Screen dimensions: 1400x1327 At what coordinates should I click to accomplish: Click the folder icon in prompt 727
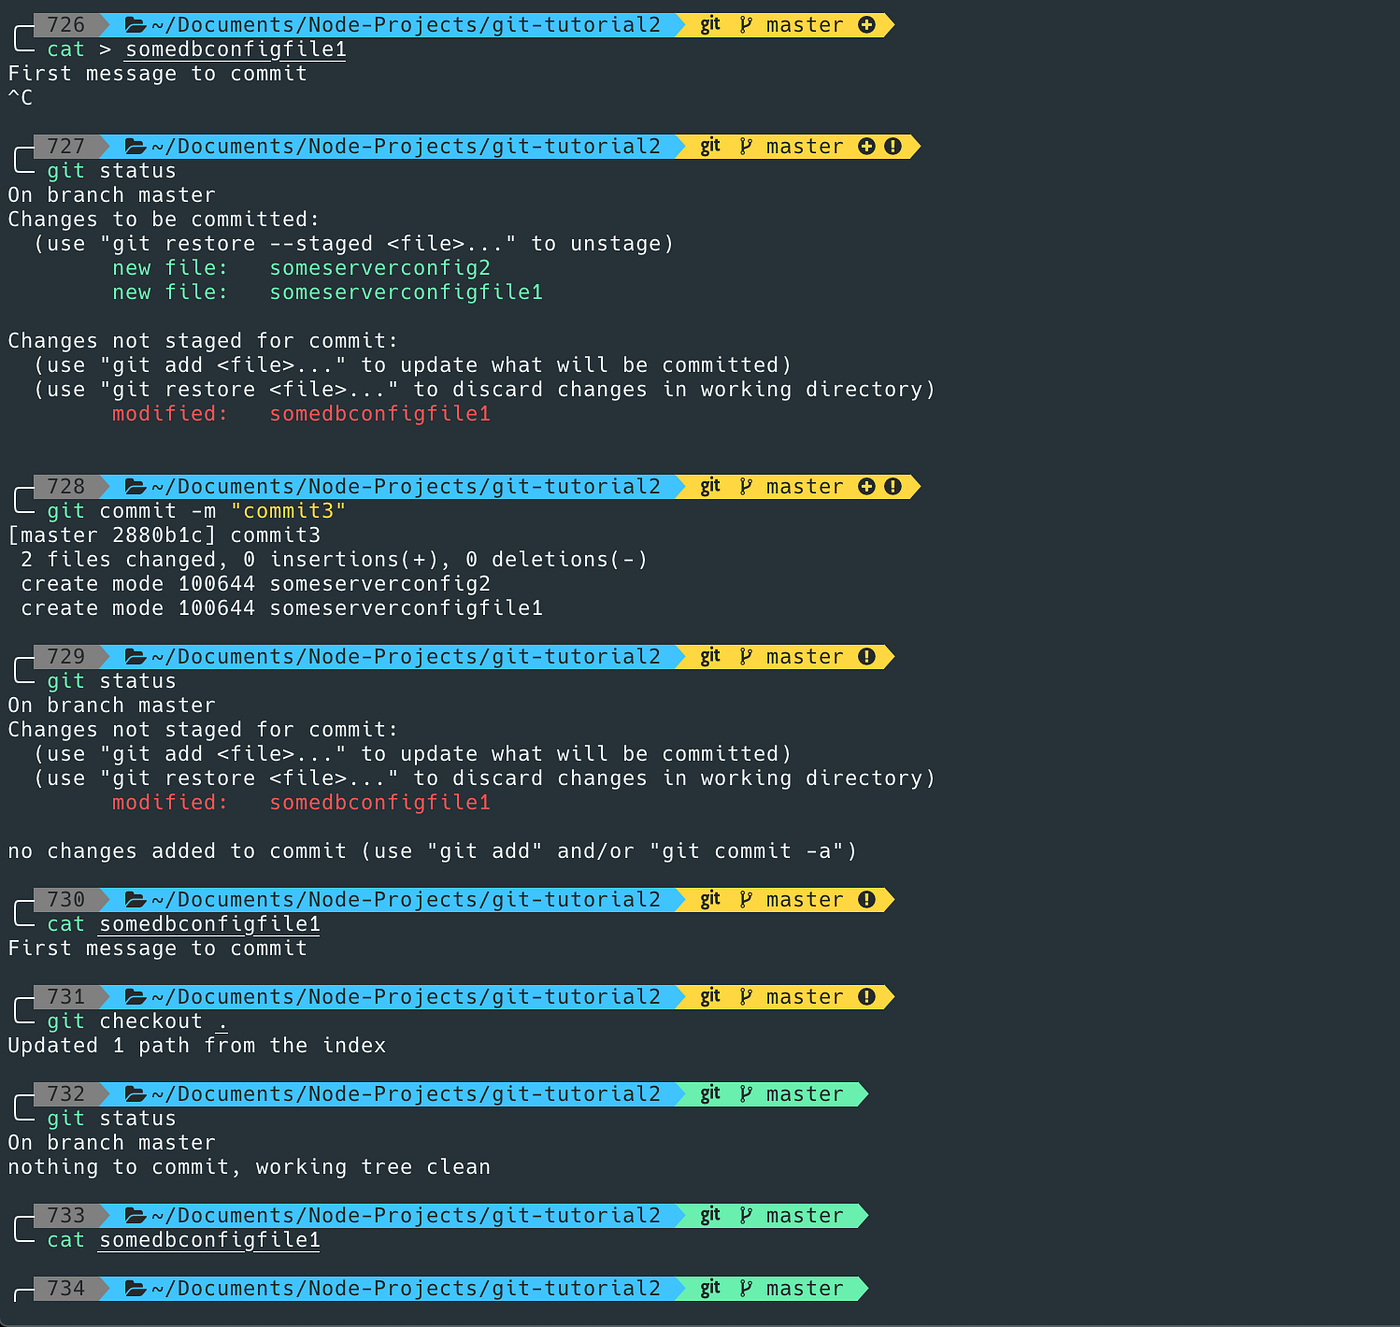(136, 147)
